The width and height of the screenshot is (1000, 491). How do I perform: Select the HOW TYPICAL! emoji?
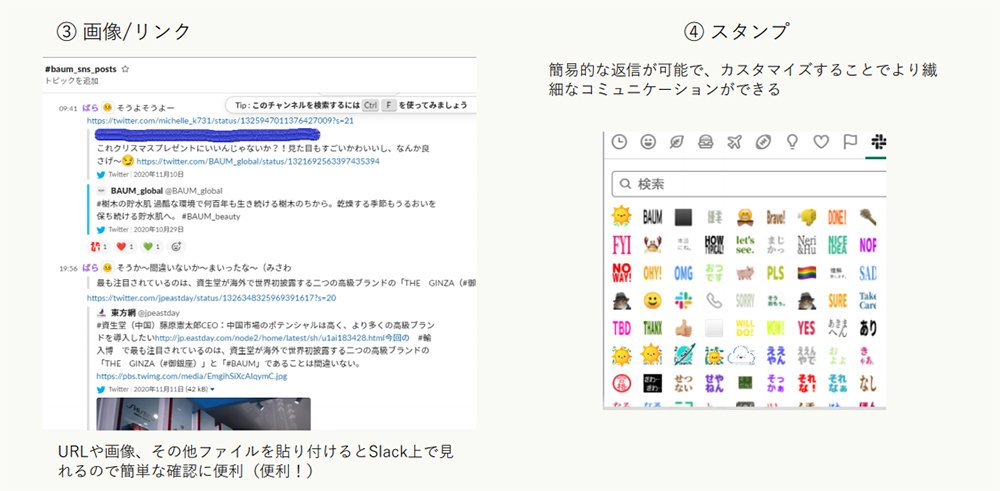coord(714,245)
